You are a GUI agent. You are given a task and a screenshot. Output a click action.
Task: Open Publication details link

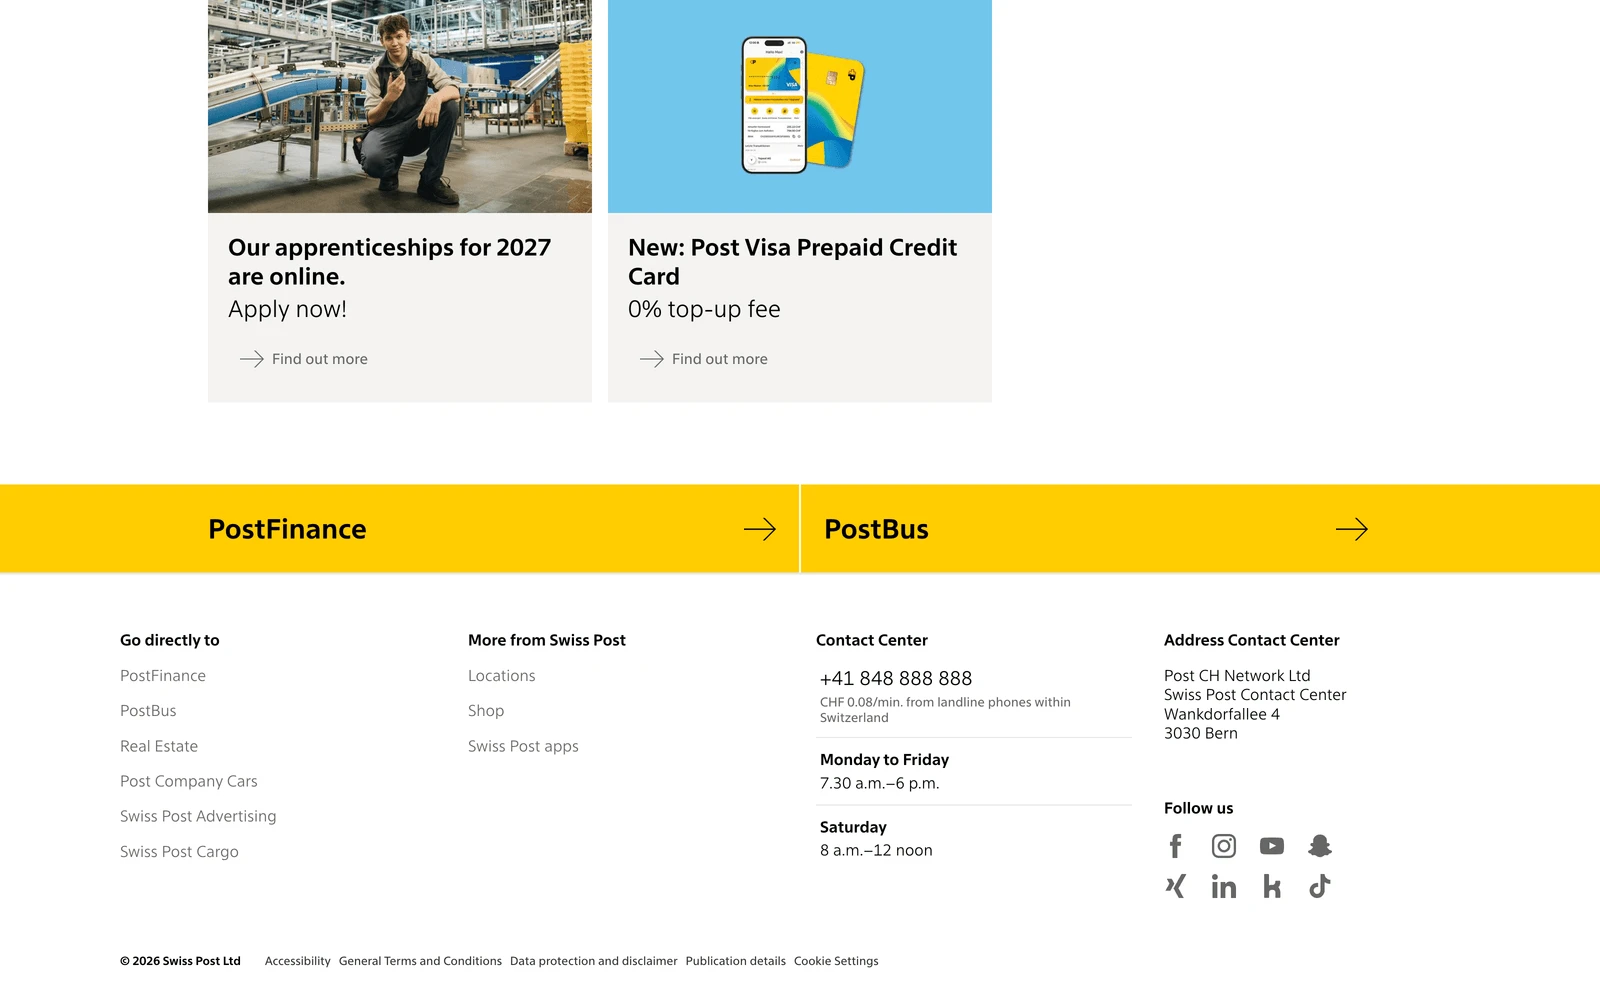[736, 961]
